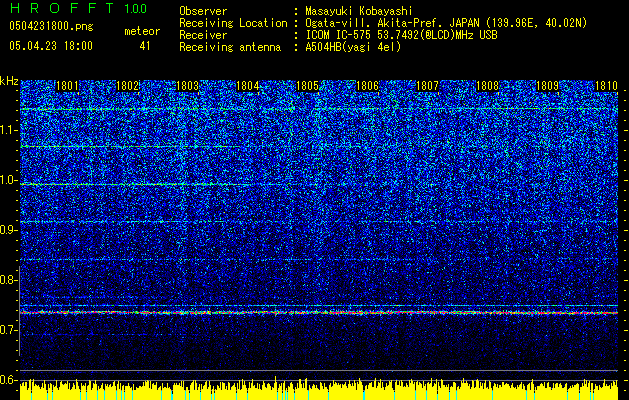The image size is (629, 400).
Task: Click the date stamp 05.04.23 18:00
Action: point(51,46)
